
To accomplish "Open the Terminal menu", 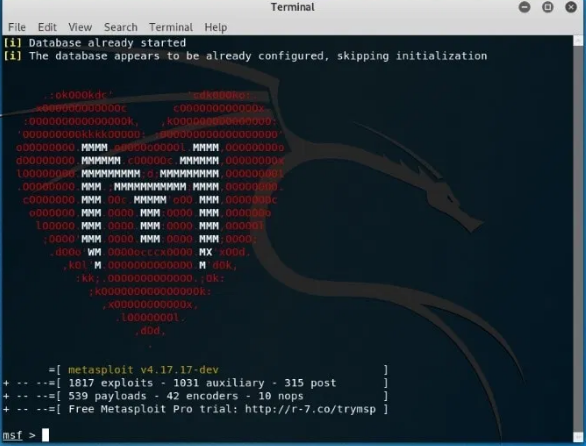I will pos(171,27).
